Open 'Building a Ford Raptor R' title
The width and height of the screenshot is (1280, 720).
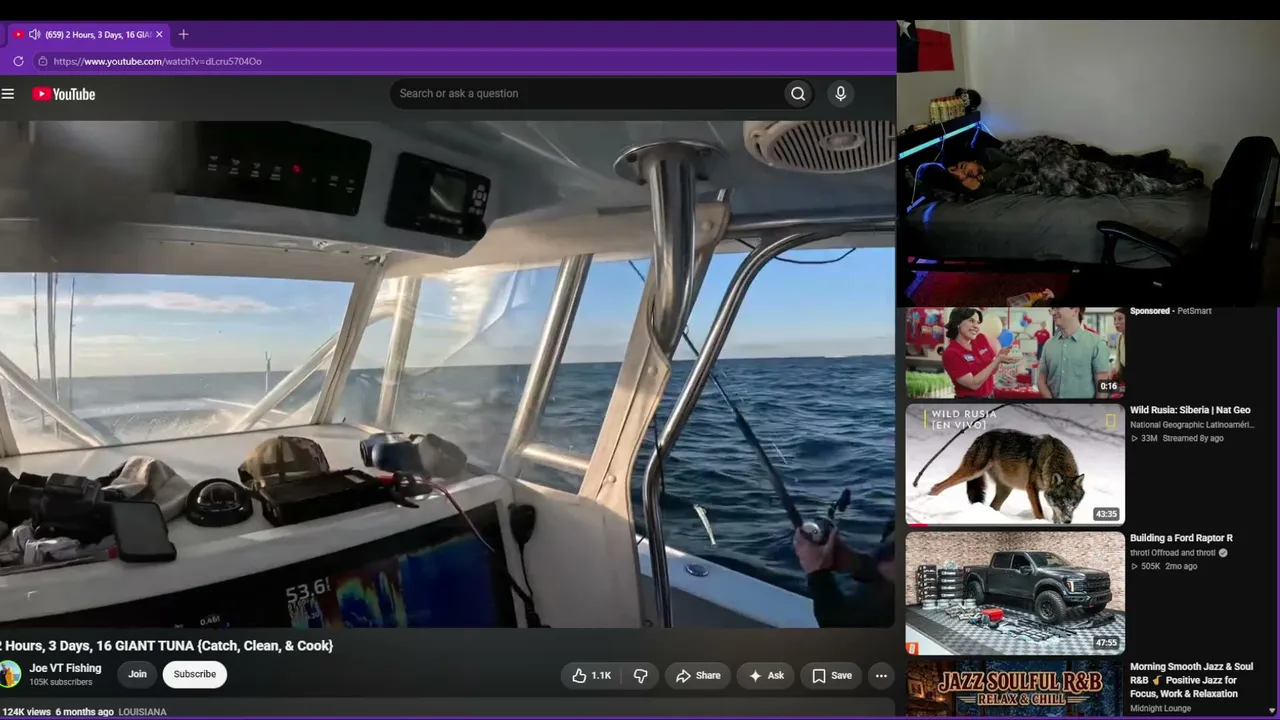[x=1181, y=538]
